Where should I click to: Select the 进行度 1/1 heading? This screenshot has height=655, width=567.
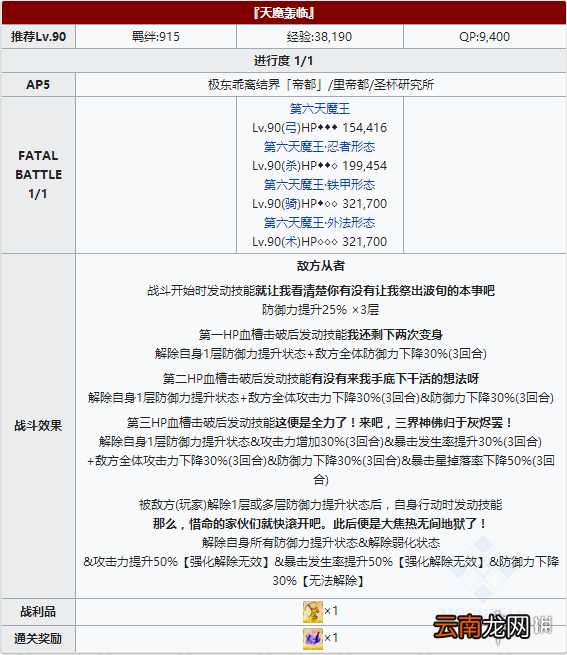click(x=284, y=61)
